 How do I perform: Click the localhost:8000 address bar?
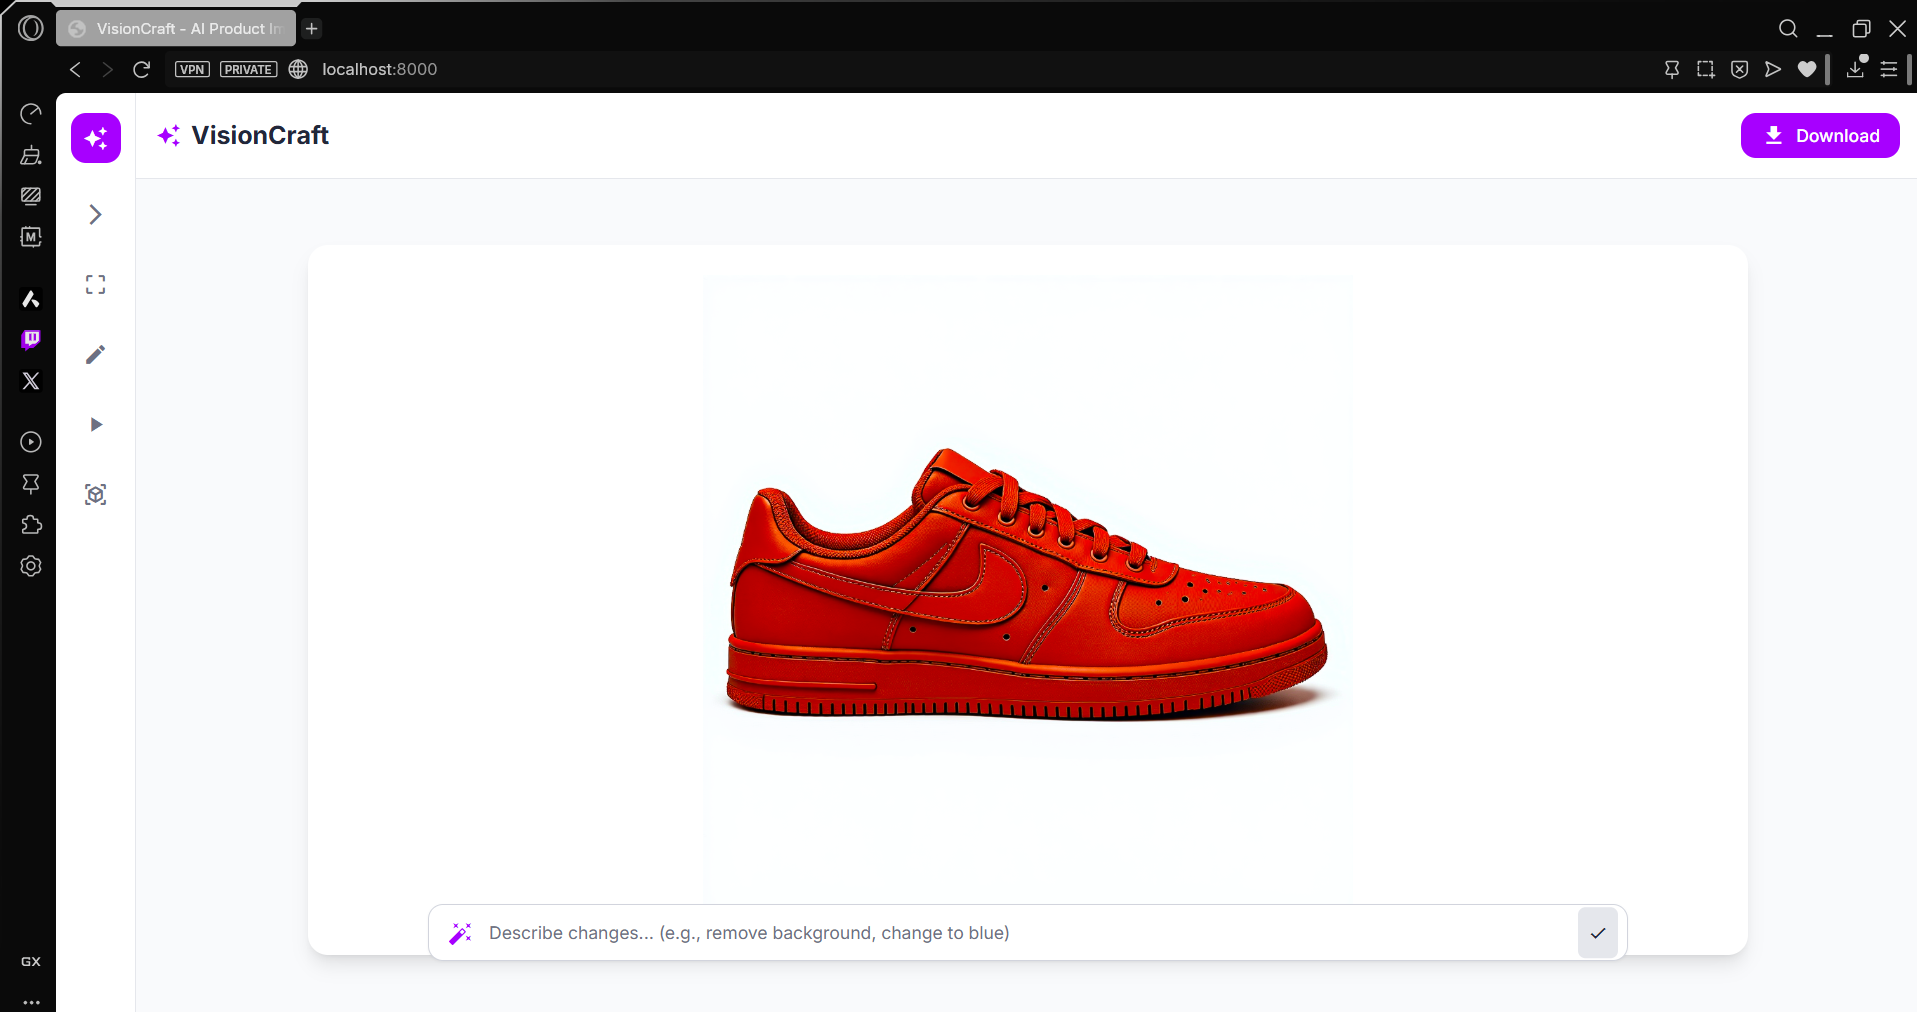click(x=380, y=69)
